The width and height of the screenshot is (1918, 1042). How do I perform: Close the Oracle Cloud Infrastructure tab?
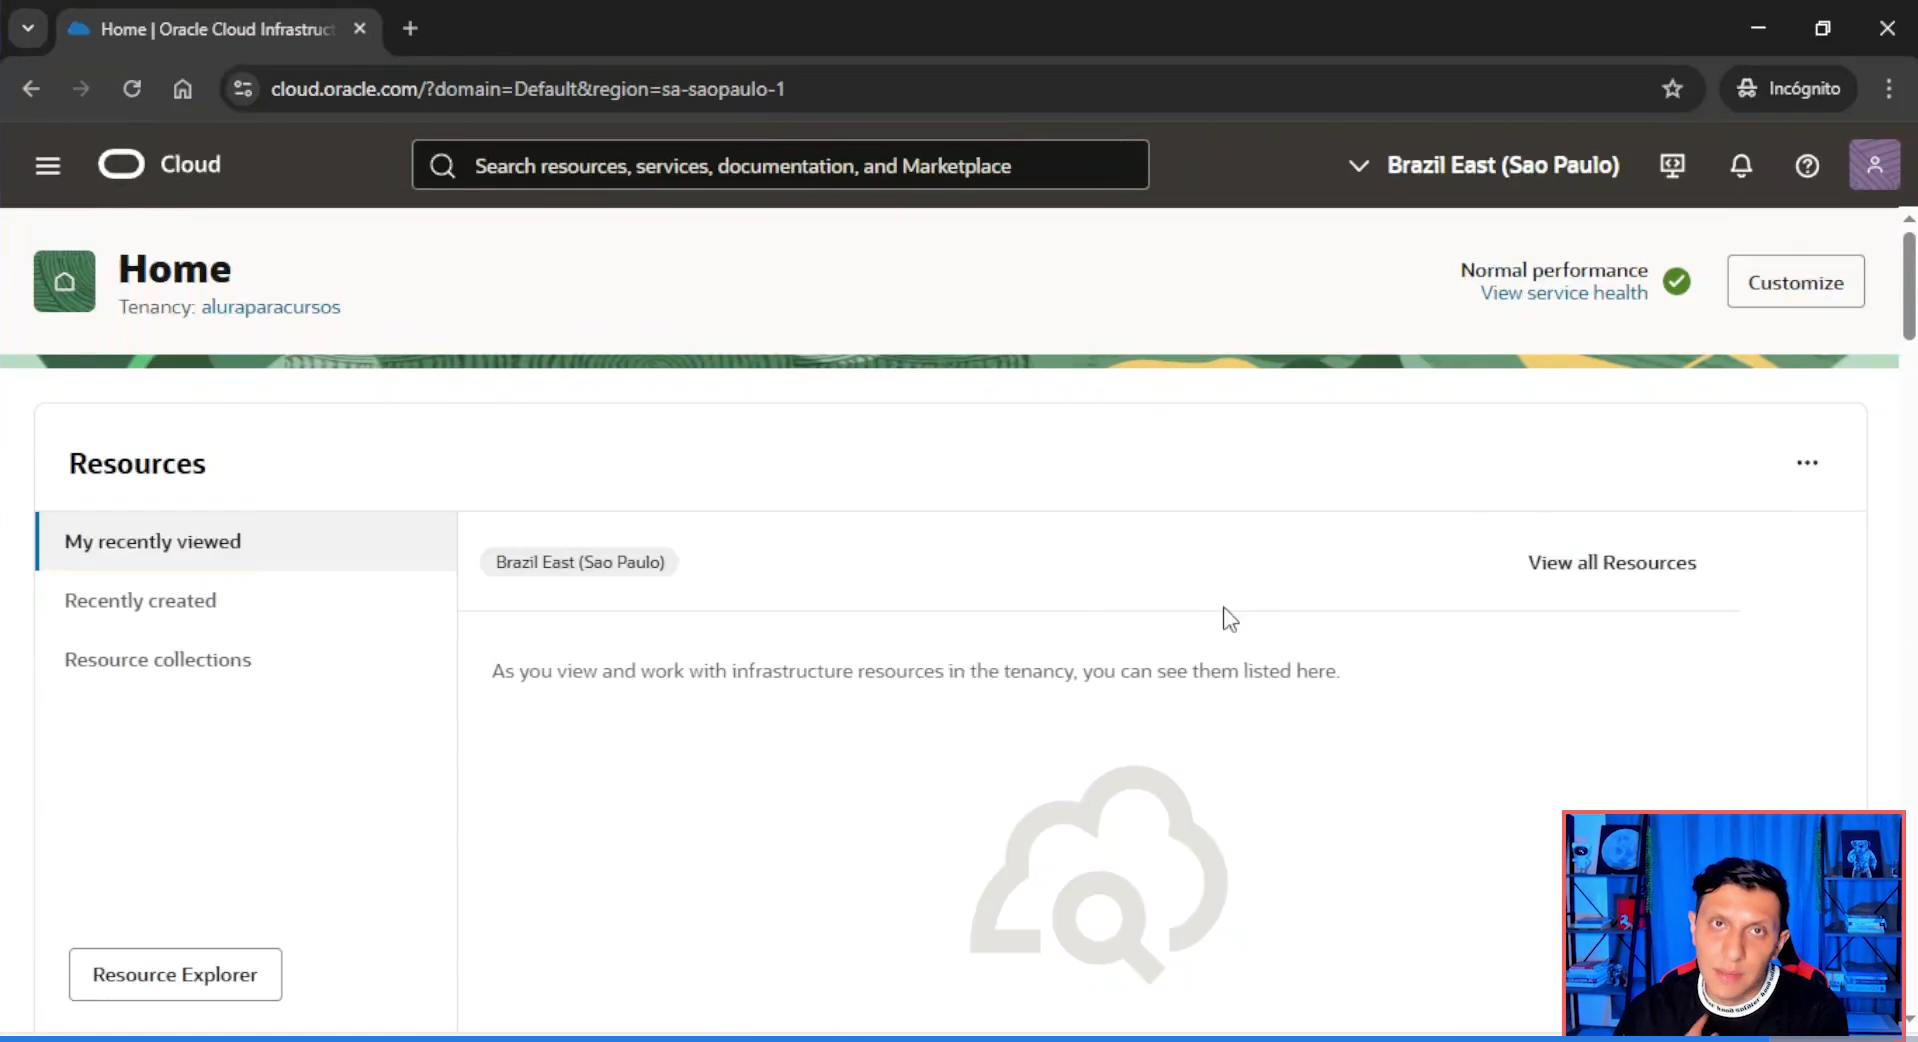pyautogui.click(x=360, y=29)
